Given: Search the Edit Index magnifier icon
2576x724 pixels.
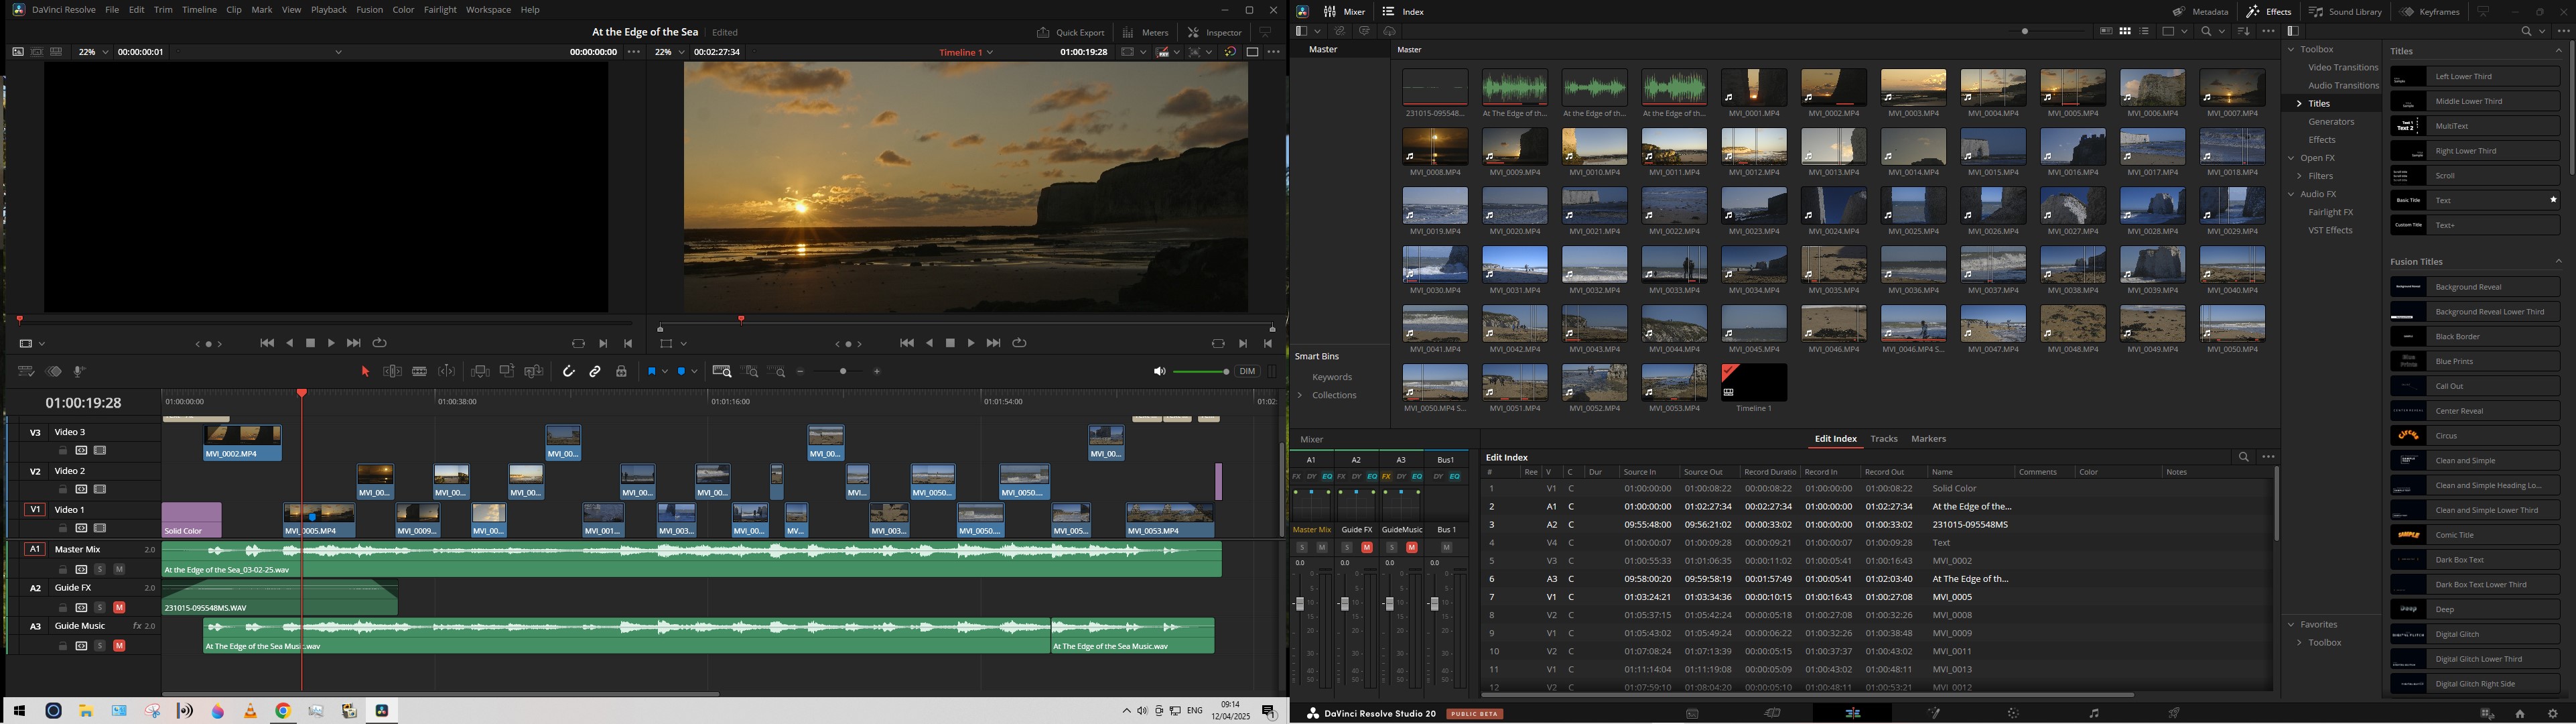Looking at the screenshot, I should 2243,457.
